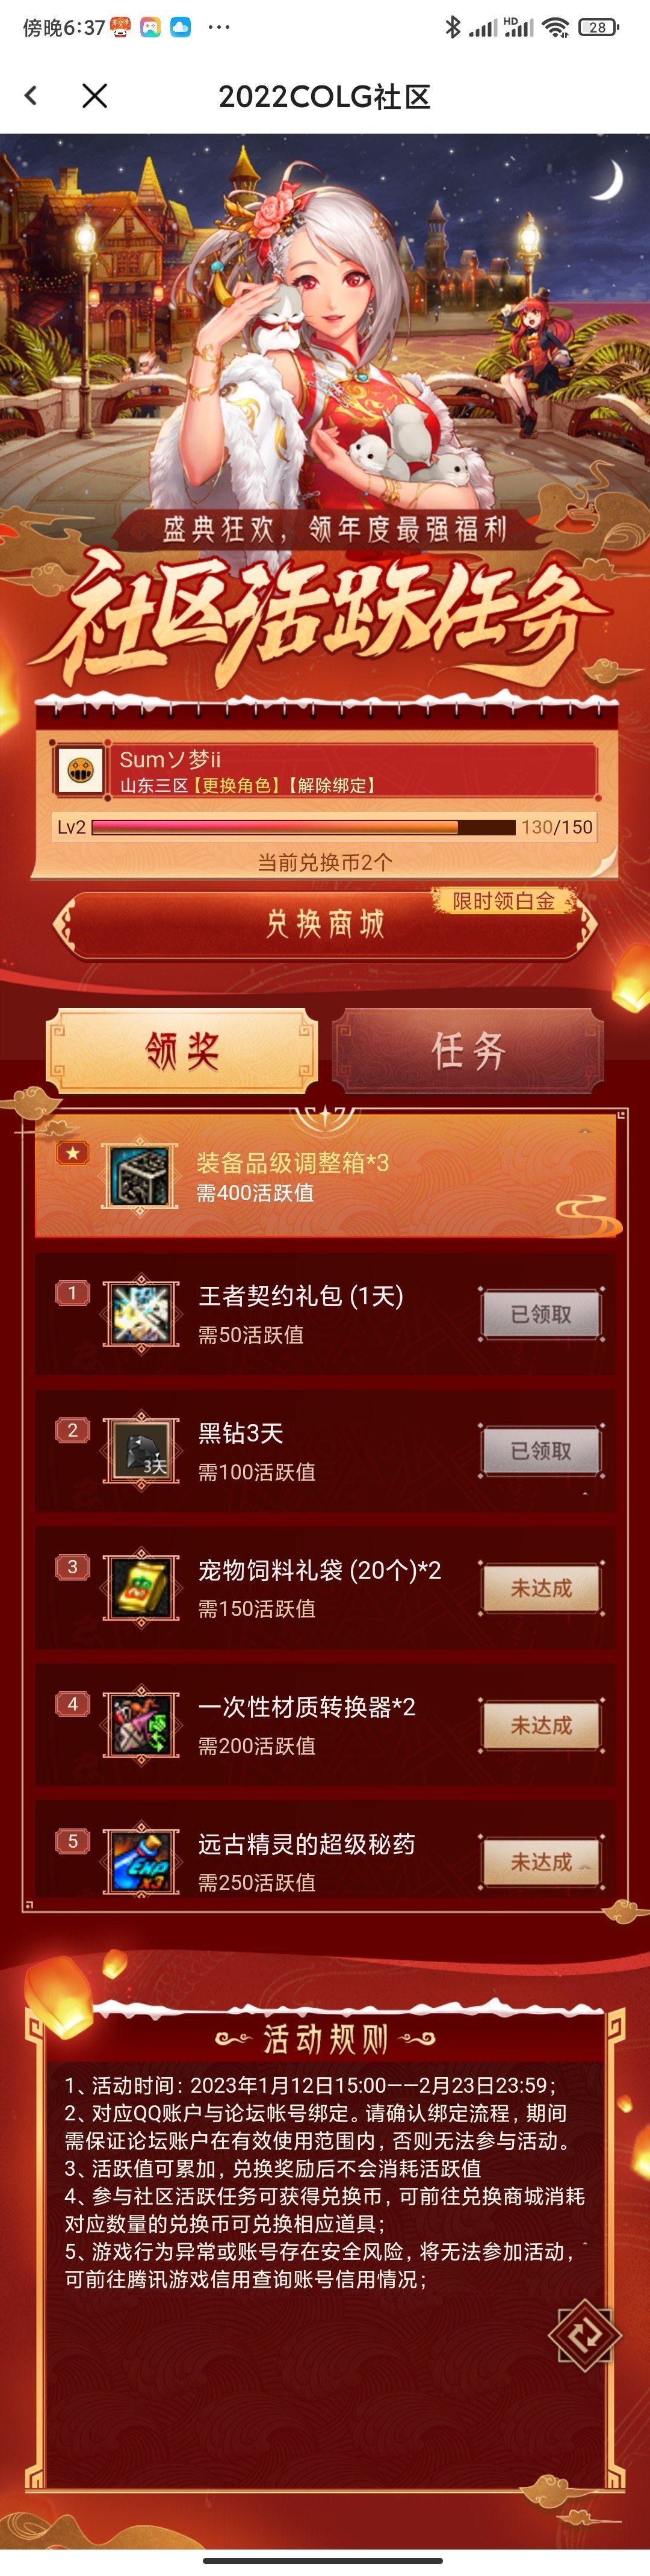This screenshot has height=2576, width=650.
Task: Tap the 一次性材质转换器 item icon
Action: 141,1725
